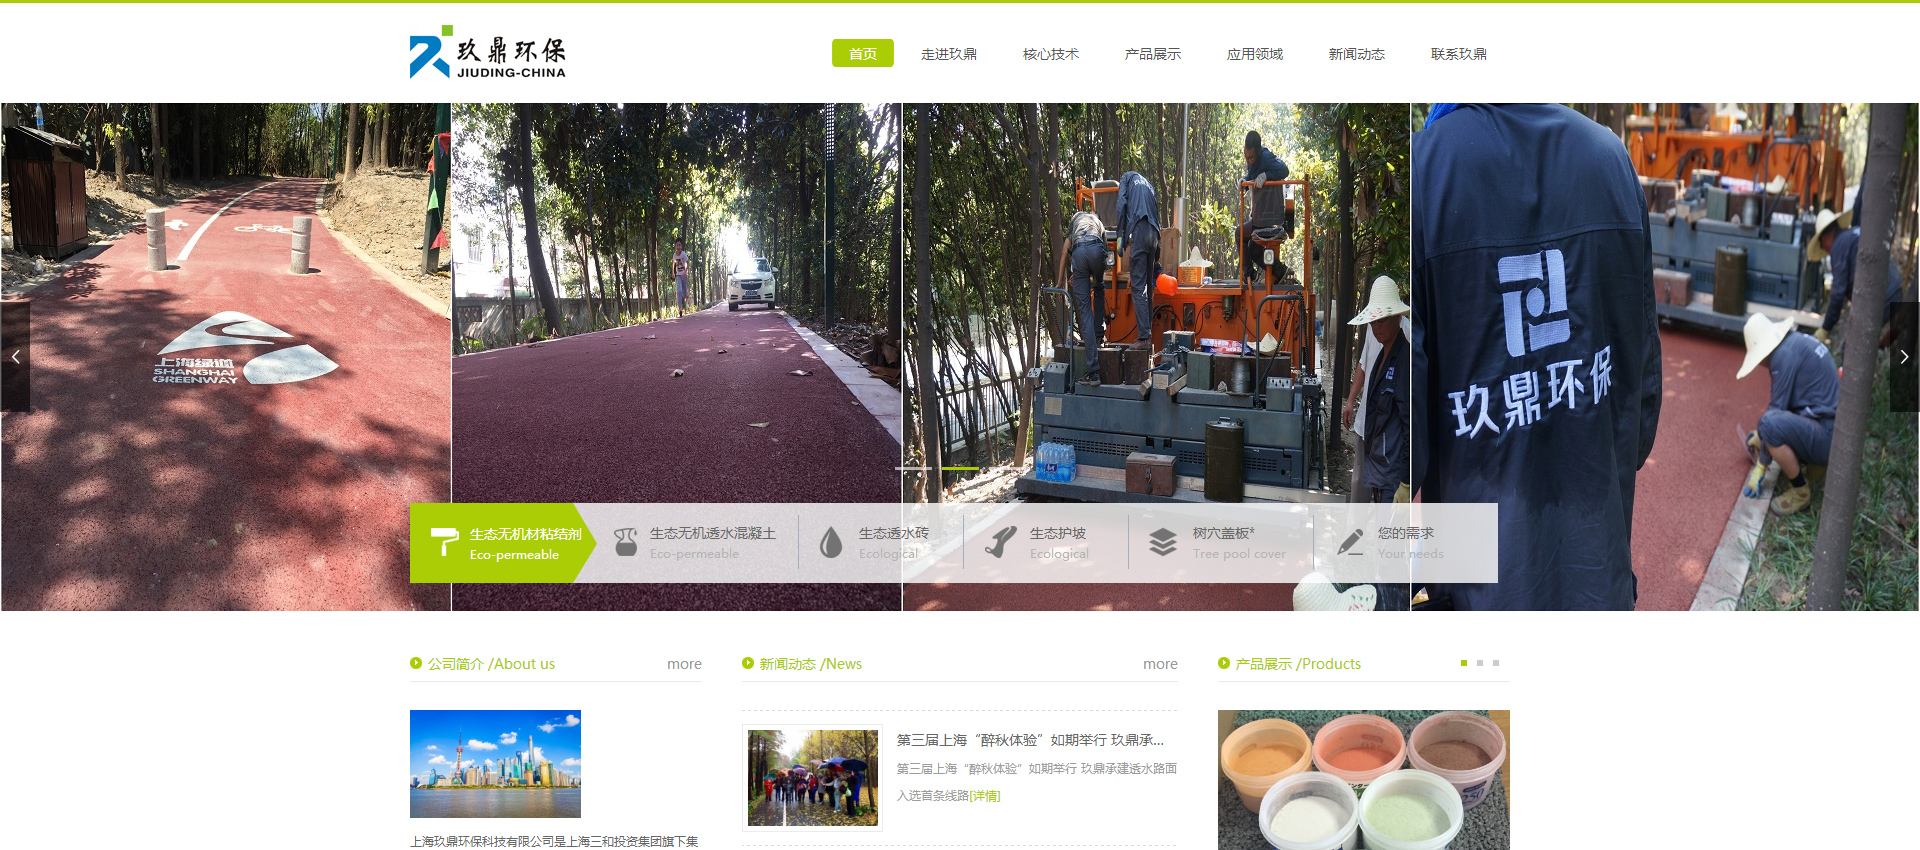The width and height of the screenshot is (1920, 850).
Task: Select the green active carousel line indicator
Action: tap(960, 468)
